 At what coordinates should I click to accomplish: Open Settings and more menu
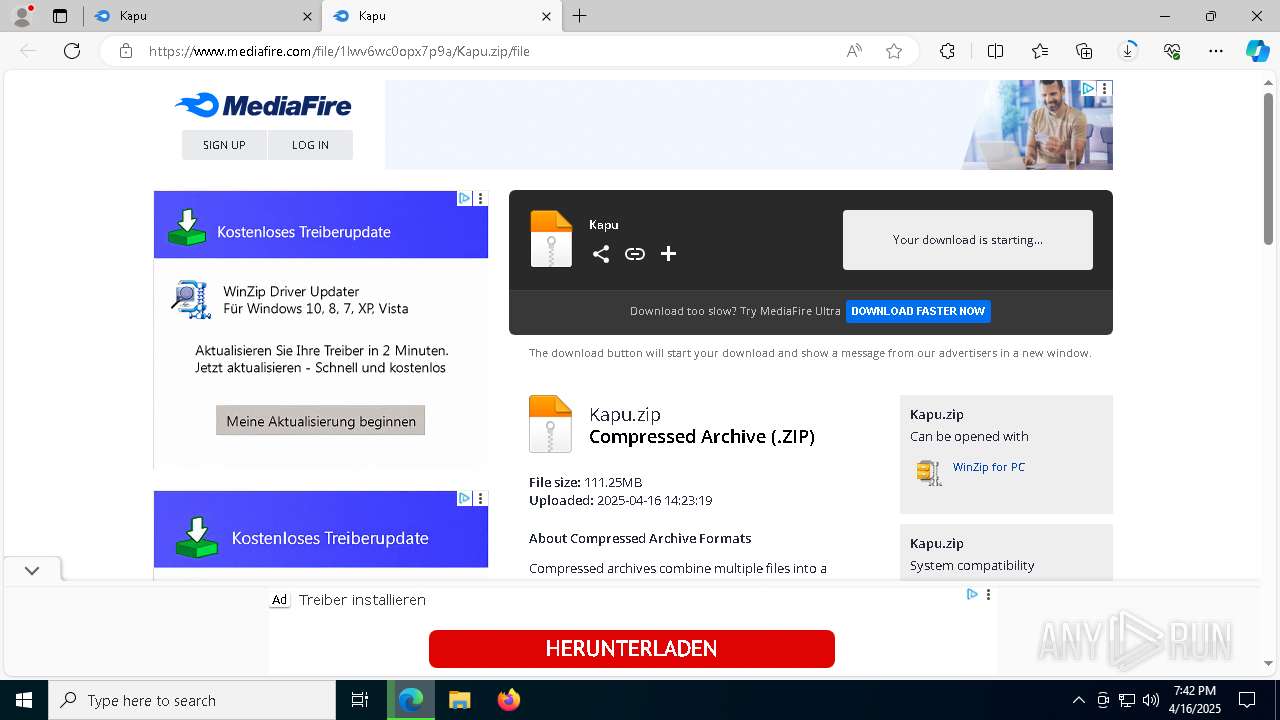pyautogui.click(x=1216, y=51)
